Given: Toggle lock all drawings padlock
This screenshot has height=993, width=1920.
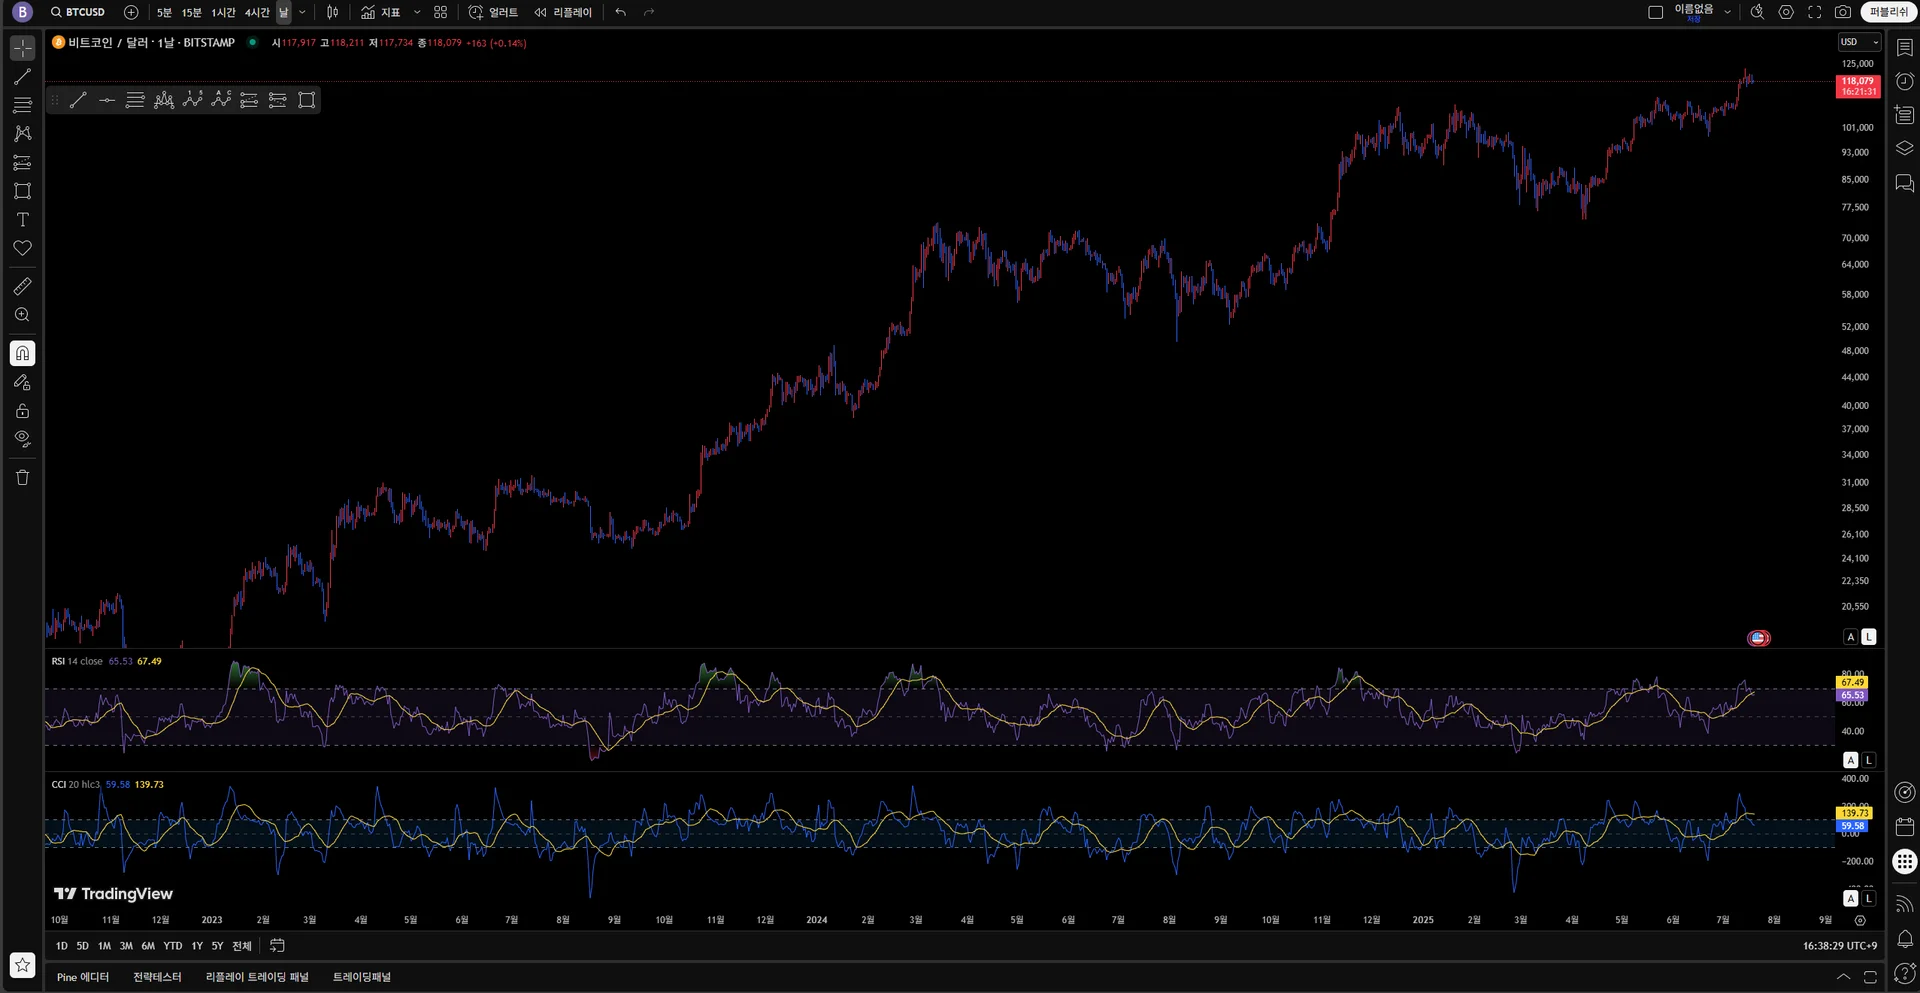Looking at the screenshot, I should pos(22,411).
